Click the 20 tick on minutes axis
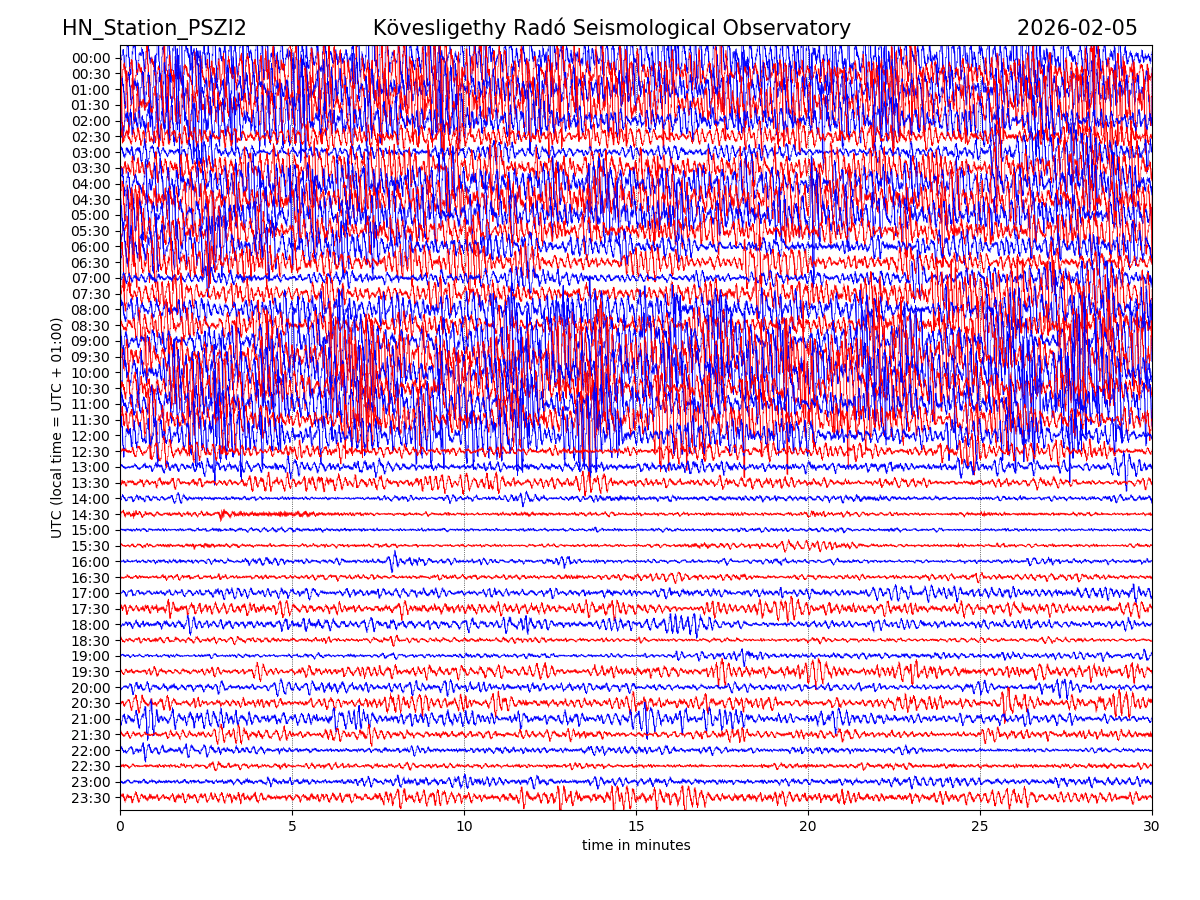The image size is (1200, 900). click(x=808, y=826)
